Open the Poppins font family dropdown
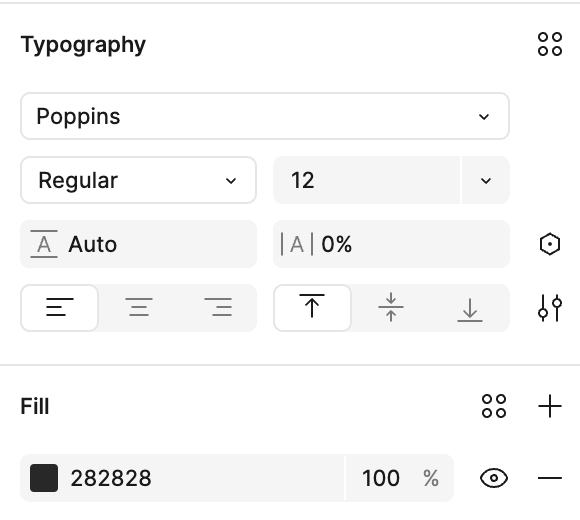Viewport: 580px width, 520px height. click(x=265, y=116)
